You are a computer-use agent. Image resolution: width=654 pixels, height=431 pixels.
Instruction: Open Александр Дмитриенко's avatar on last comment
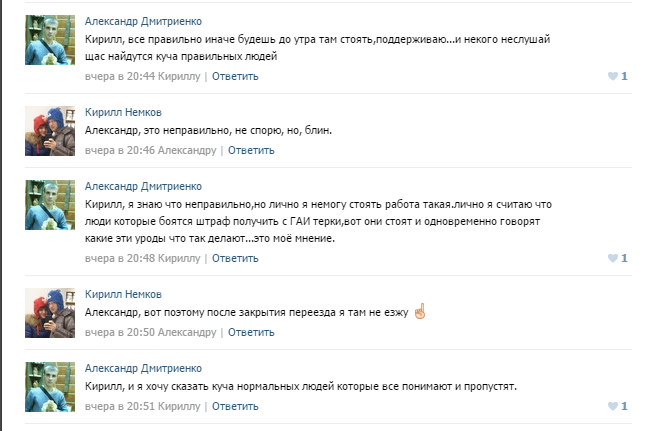click(x=50, y=387)
